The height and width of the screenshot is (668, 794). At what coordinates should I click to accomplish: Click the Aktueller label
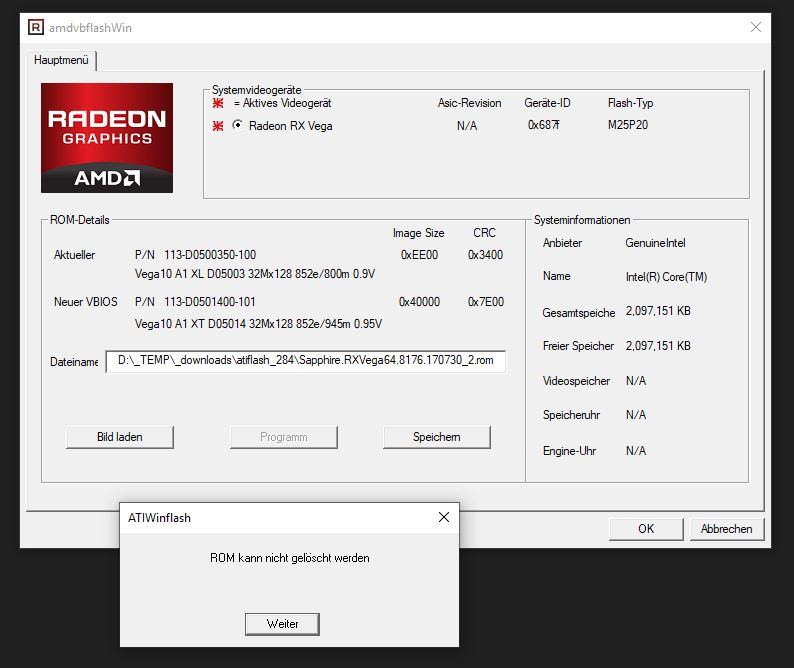(74, 255)
